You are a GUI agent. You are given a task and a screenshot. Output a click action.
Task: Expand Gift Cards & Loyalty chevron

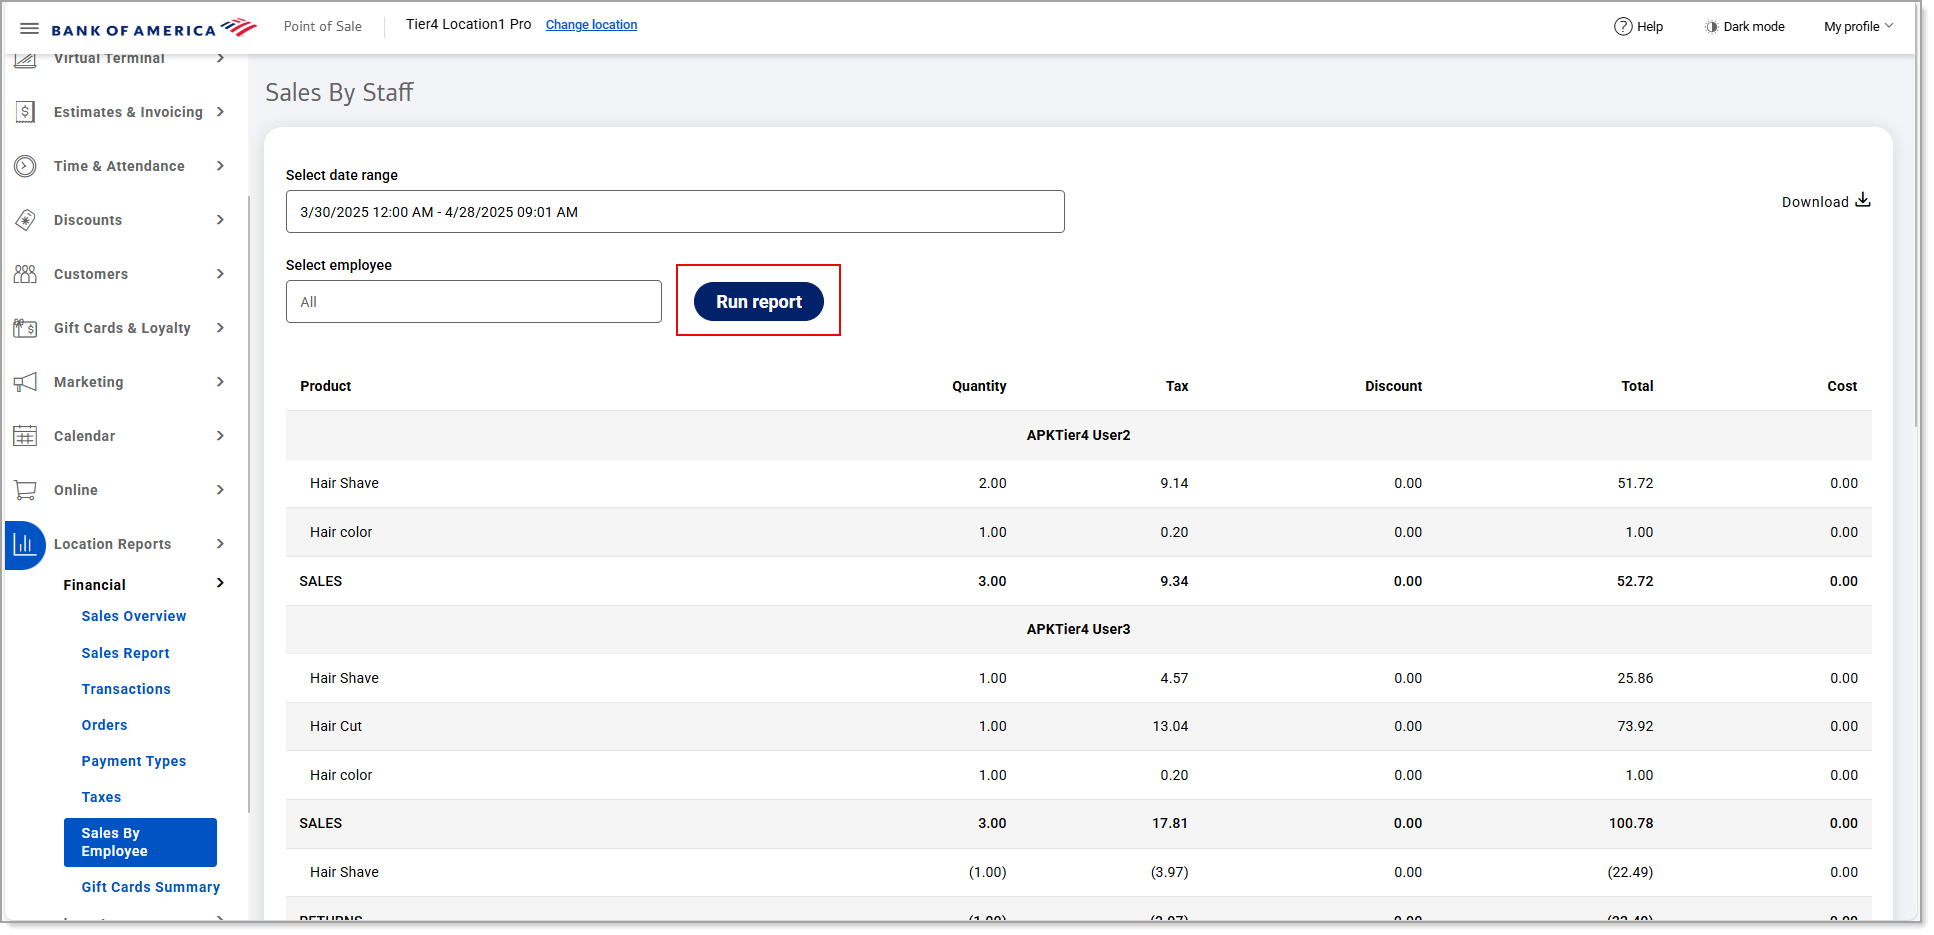pyautogui.click(x=220, y=328)
